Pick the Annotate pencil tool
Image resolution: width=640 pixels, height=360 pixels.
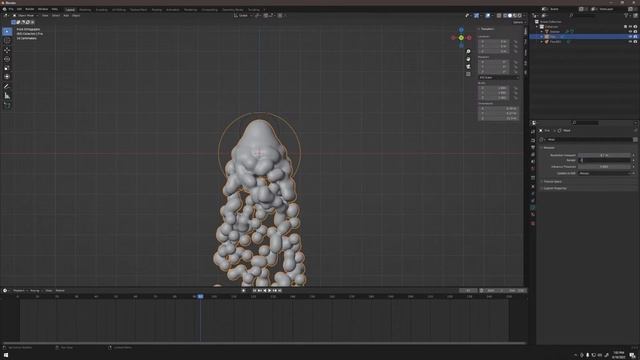pos(7,87)
